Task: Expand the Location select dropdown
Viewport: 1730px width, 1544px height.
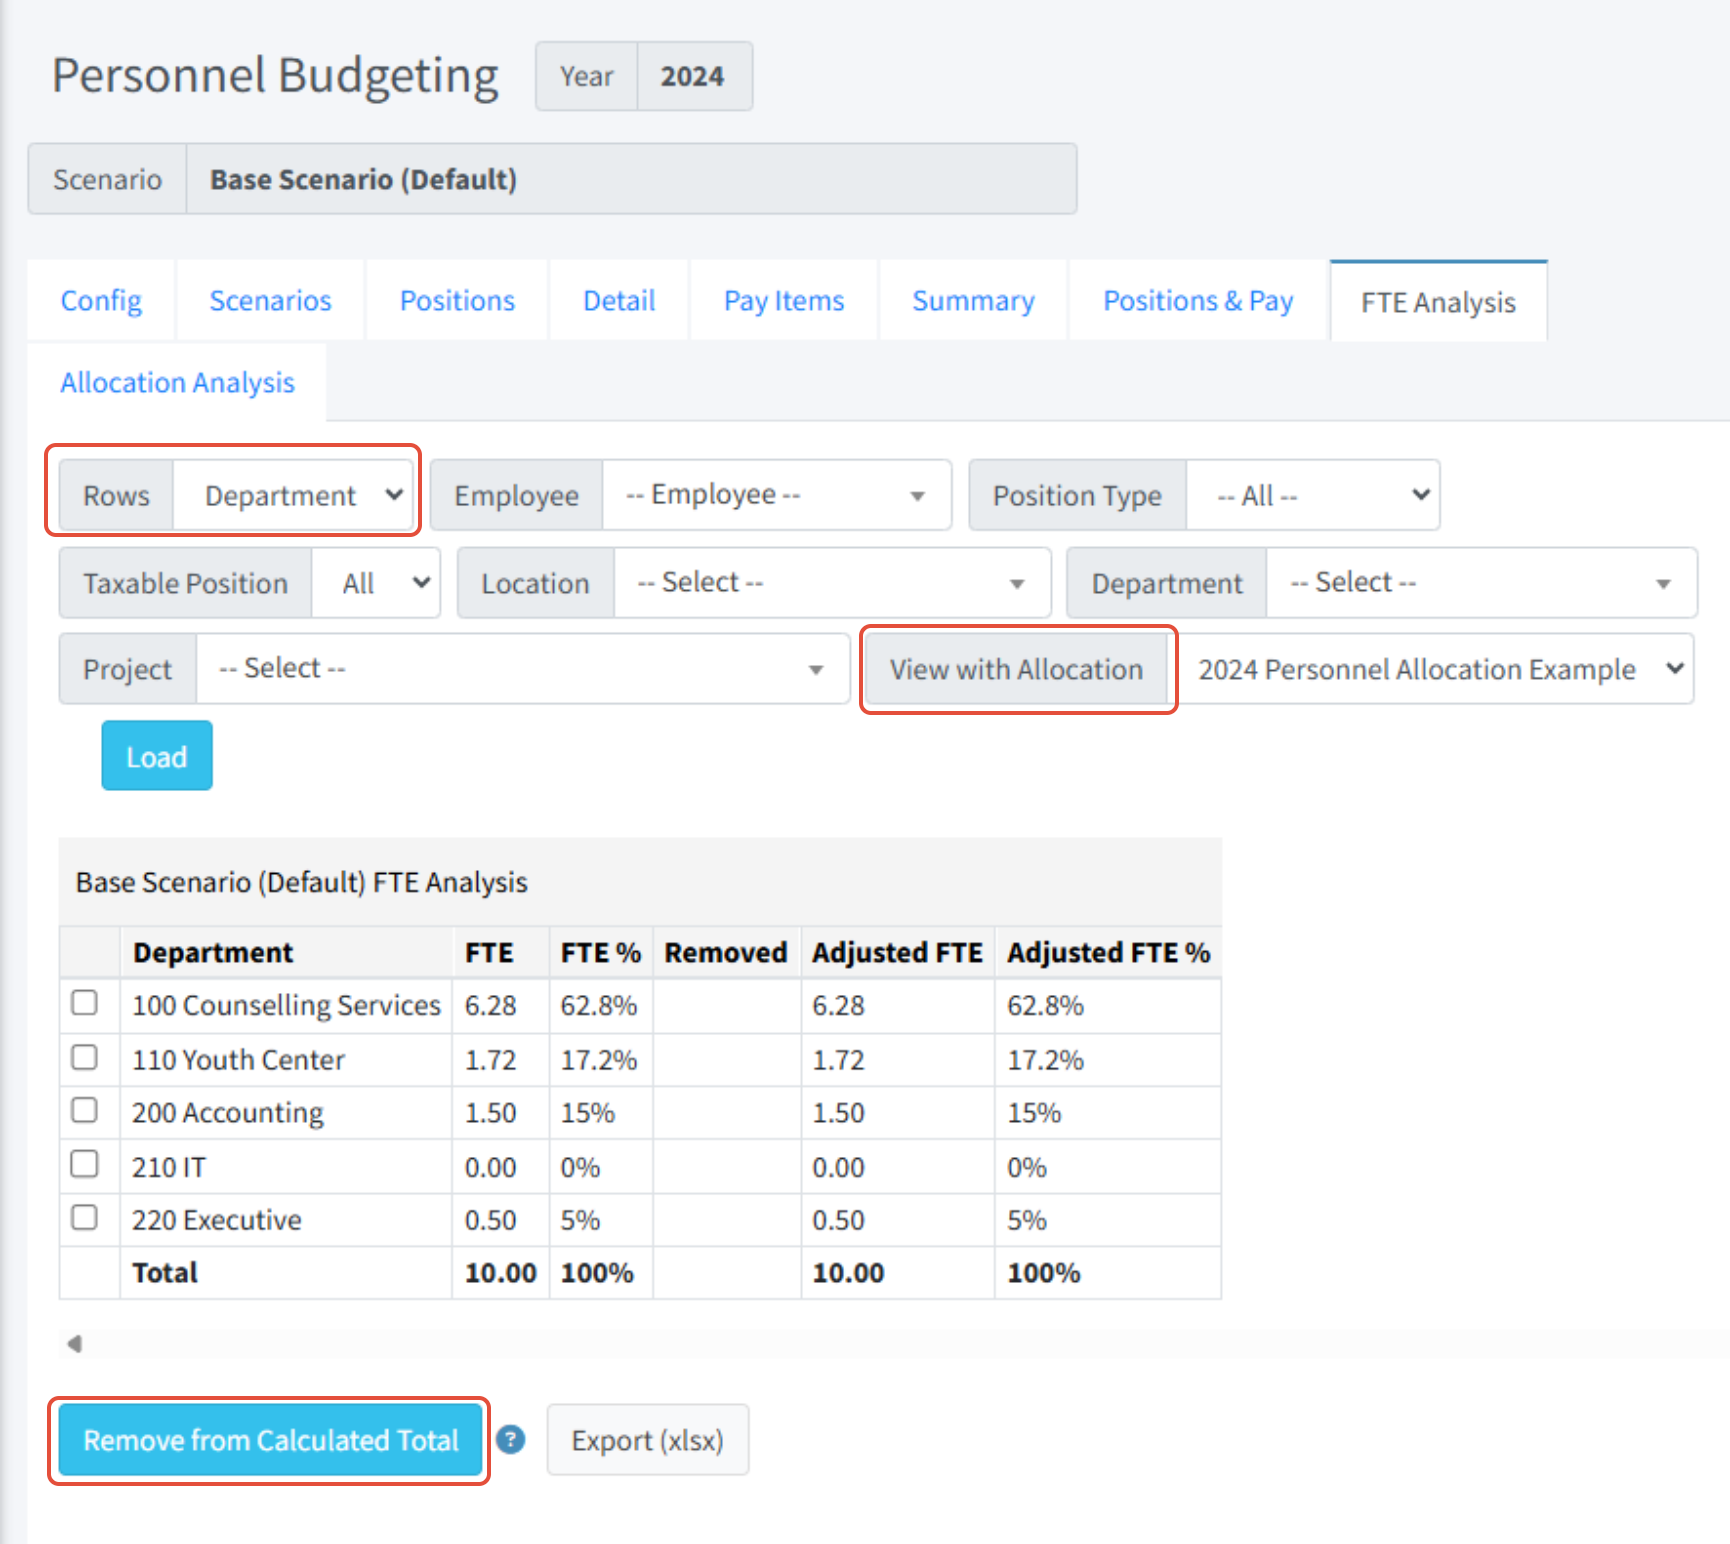Action: [x=832, y=583]
